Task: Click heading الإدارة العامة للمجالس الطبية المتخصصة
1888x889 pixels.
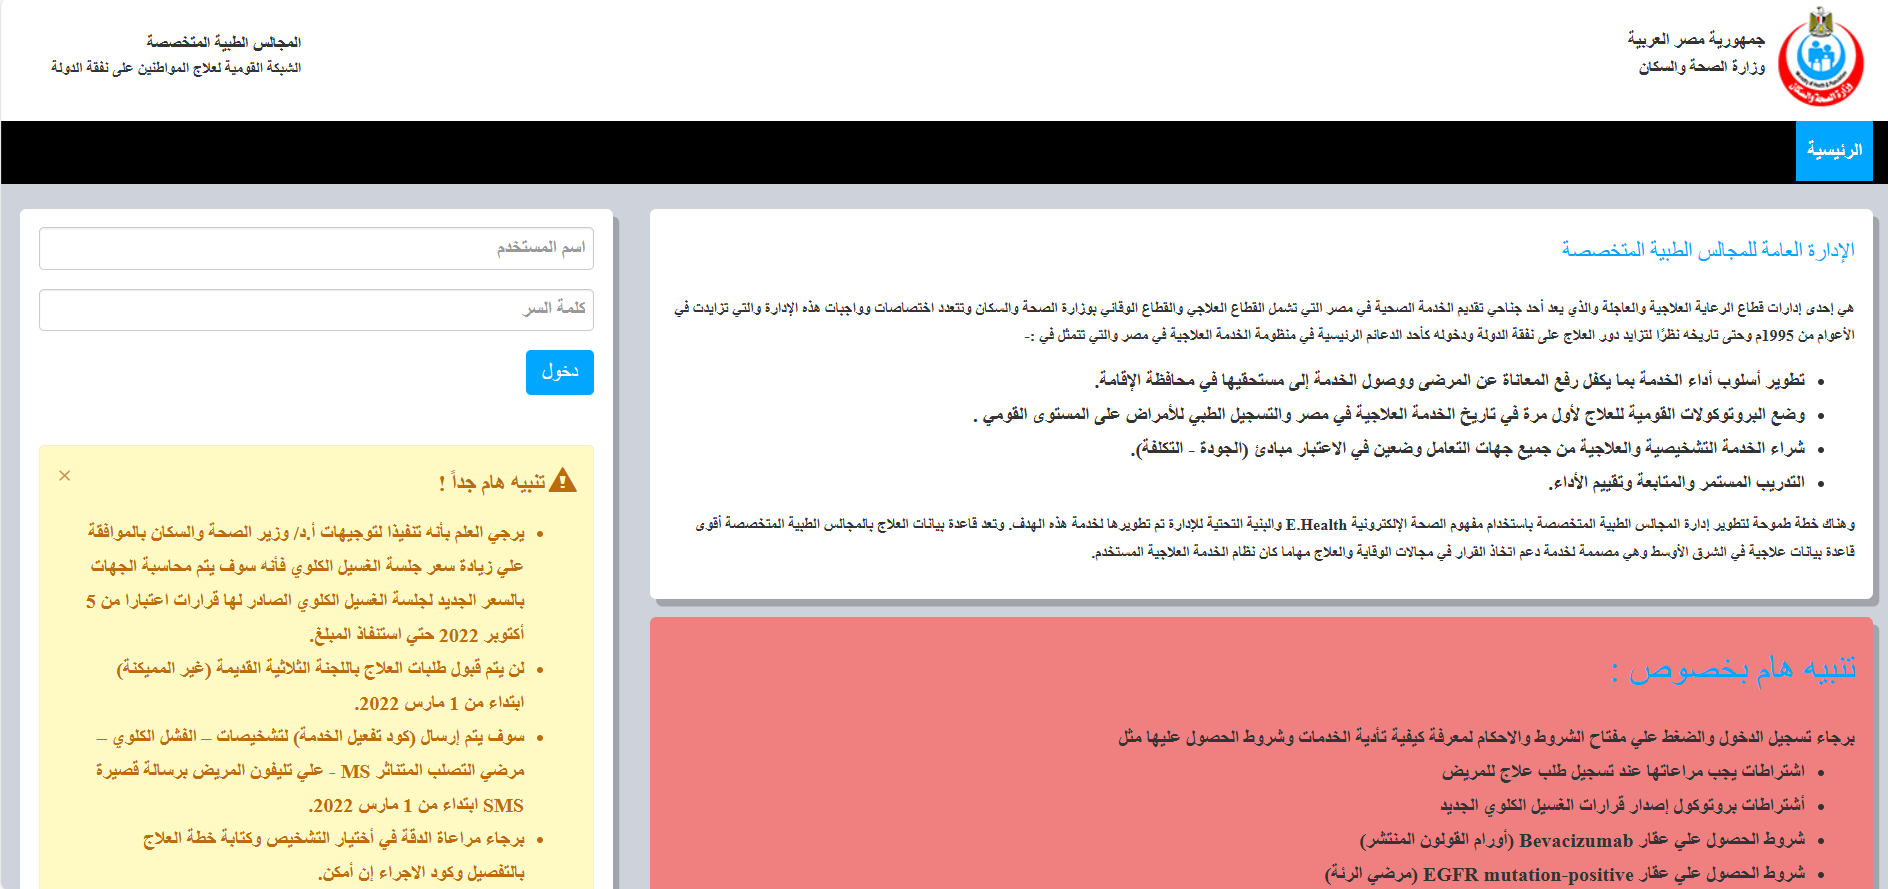Action: (x=1708, y=250)
